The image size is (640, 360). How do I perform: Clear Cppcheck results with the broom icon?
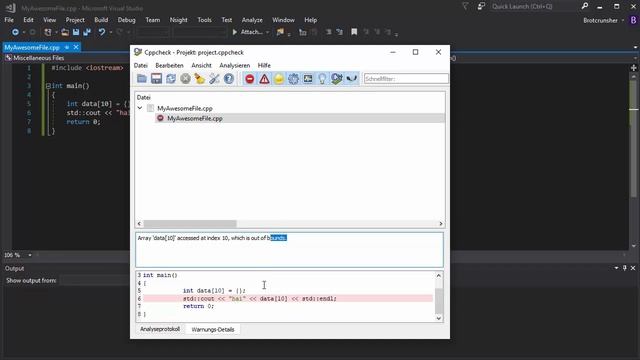pyautogui.click(x=200, y=79)
